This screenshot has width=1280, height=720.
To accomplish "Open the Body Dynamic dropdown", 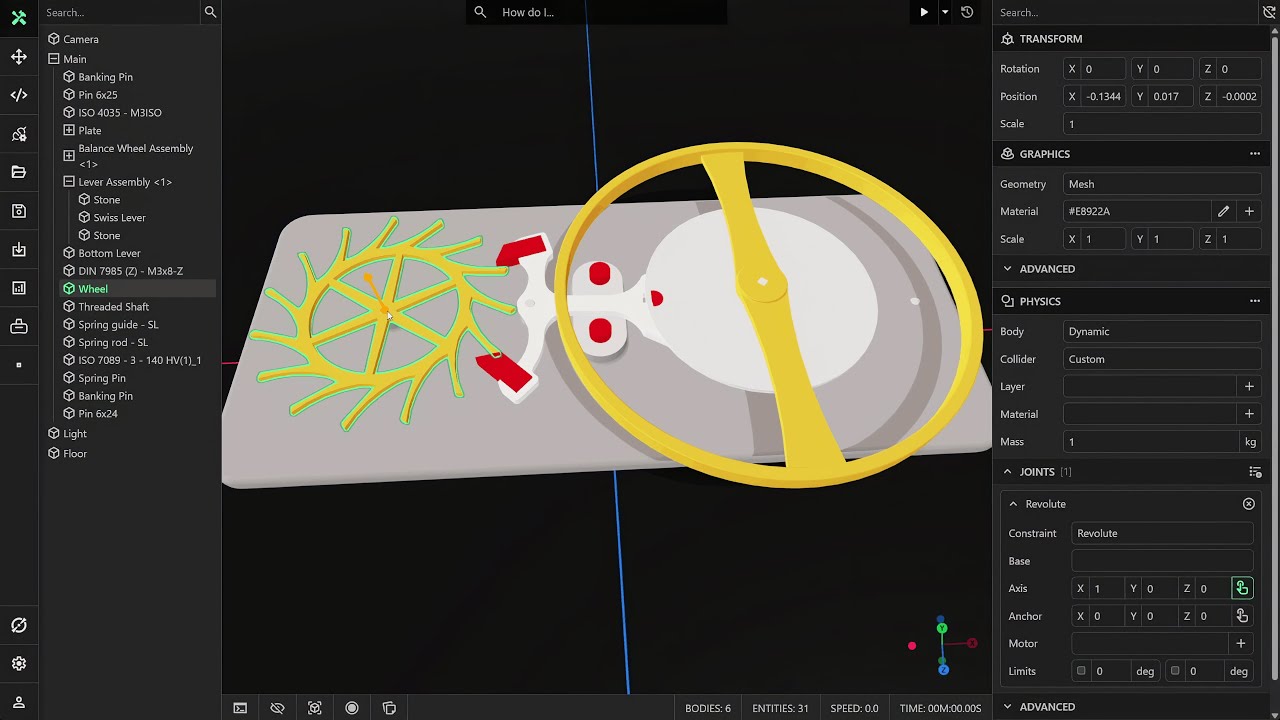I will (1162, 331).
